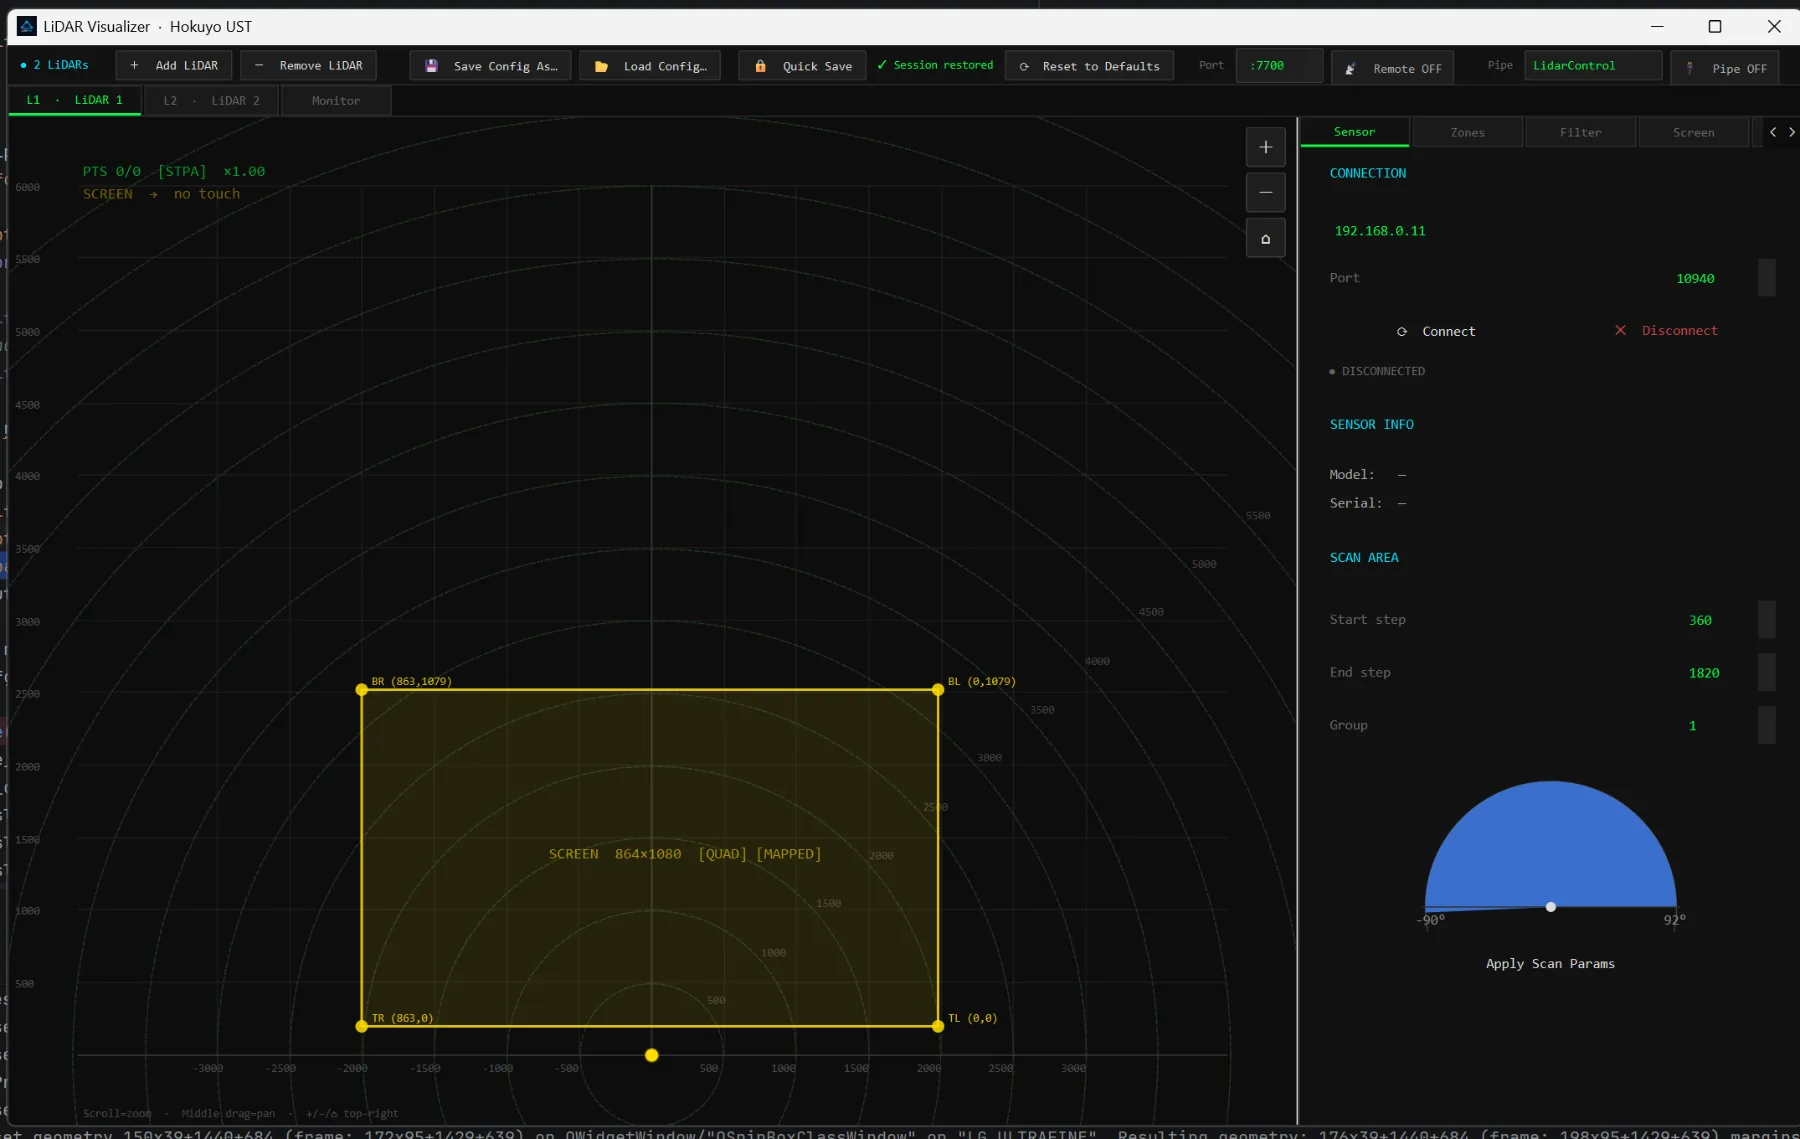The width and height of the screenshot is (1800, 1139).
Task: Click the Apply Scan Params button
Action: 1550,964
